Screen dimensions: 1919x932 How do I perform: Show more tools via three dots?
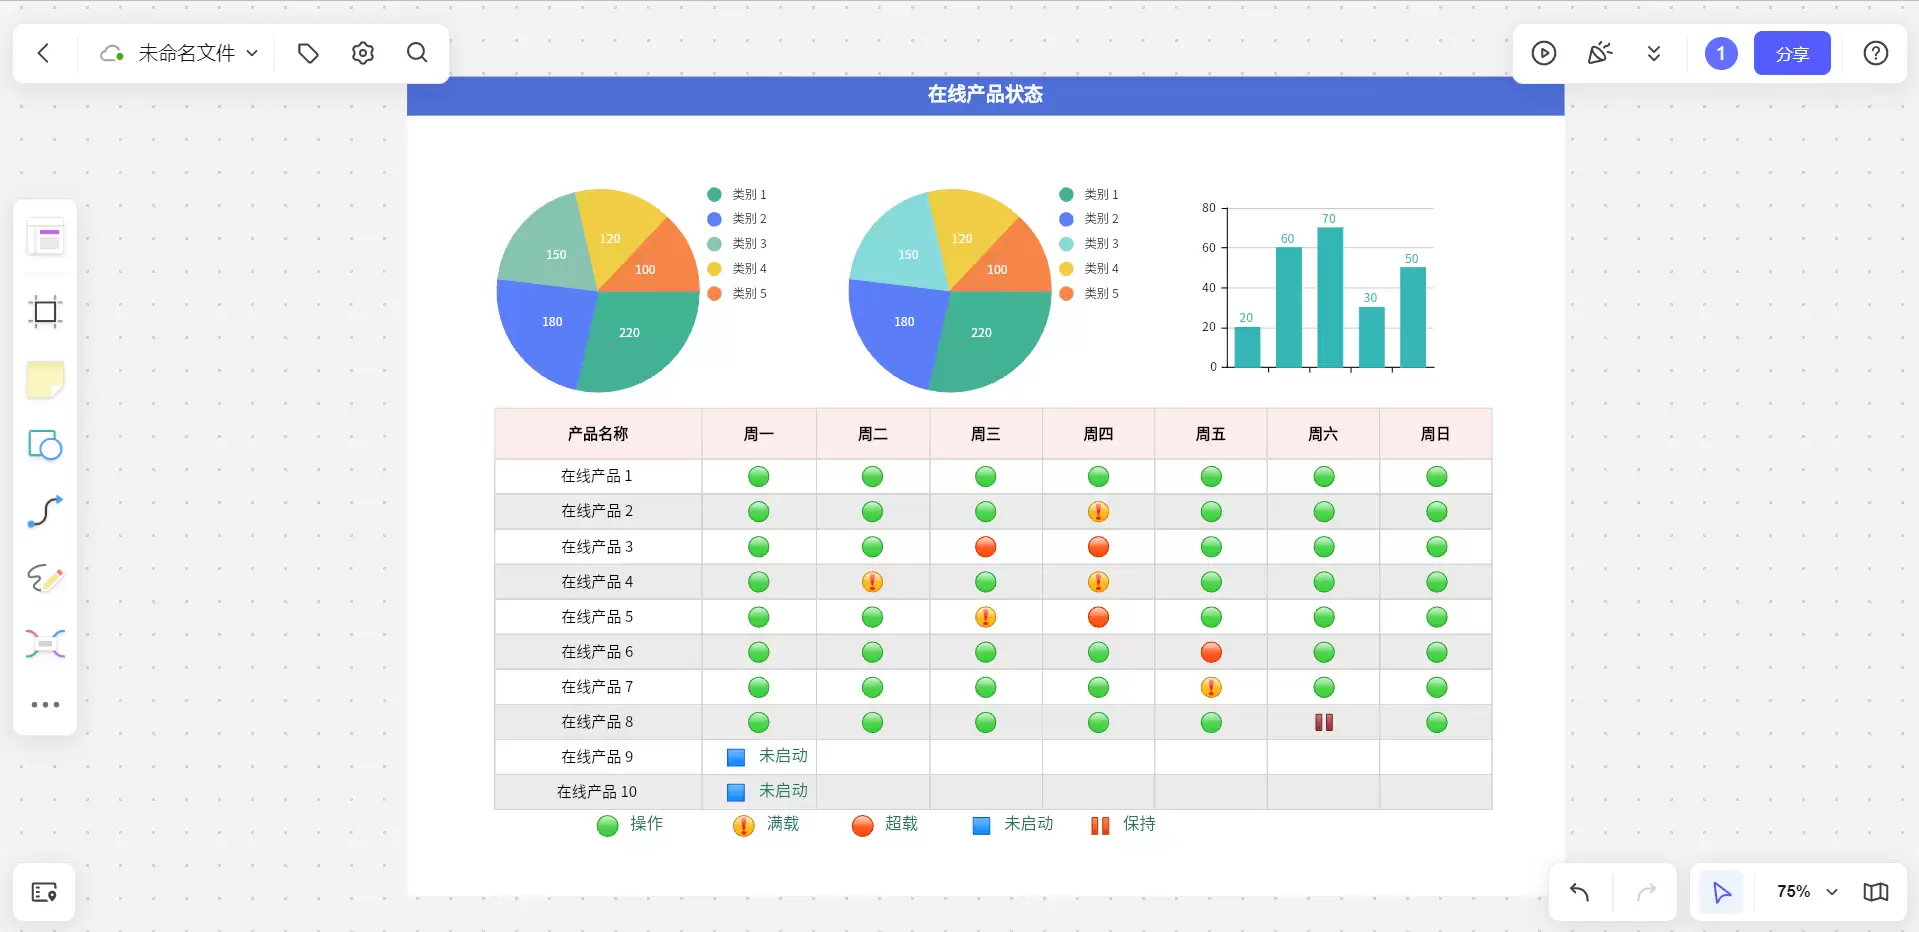point(45,705)
